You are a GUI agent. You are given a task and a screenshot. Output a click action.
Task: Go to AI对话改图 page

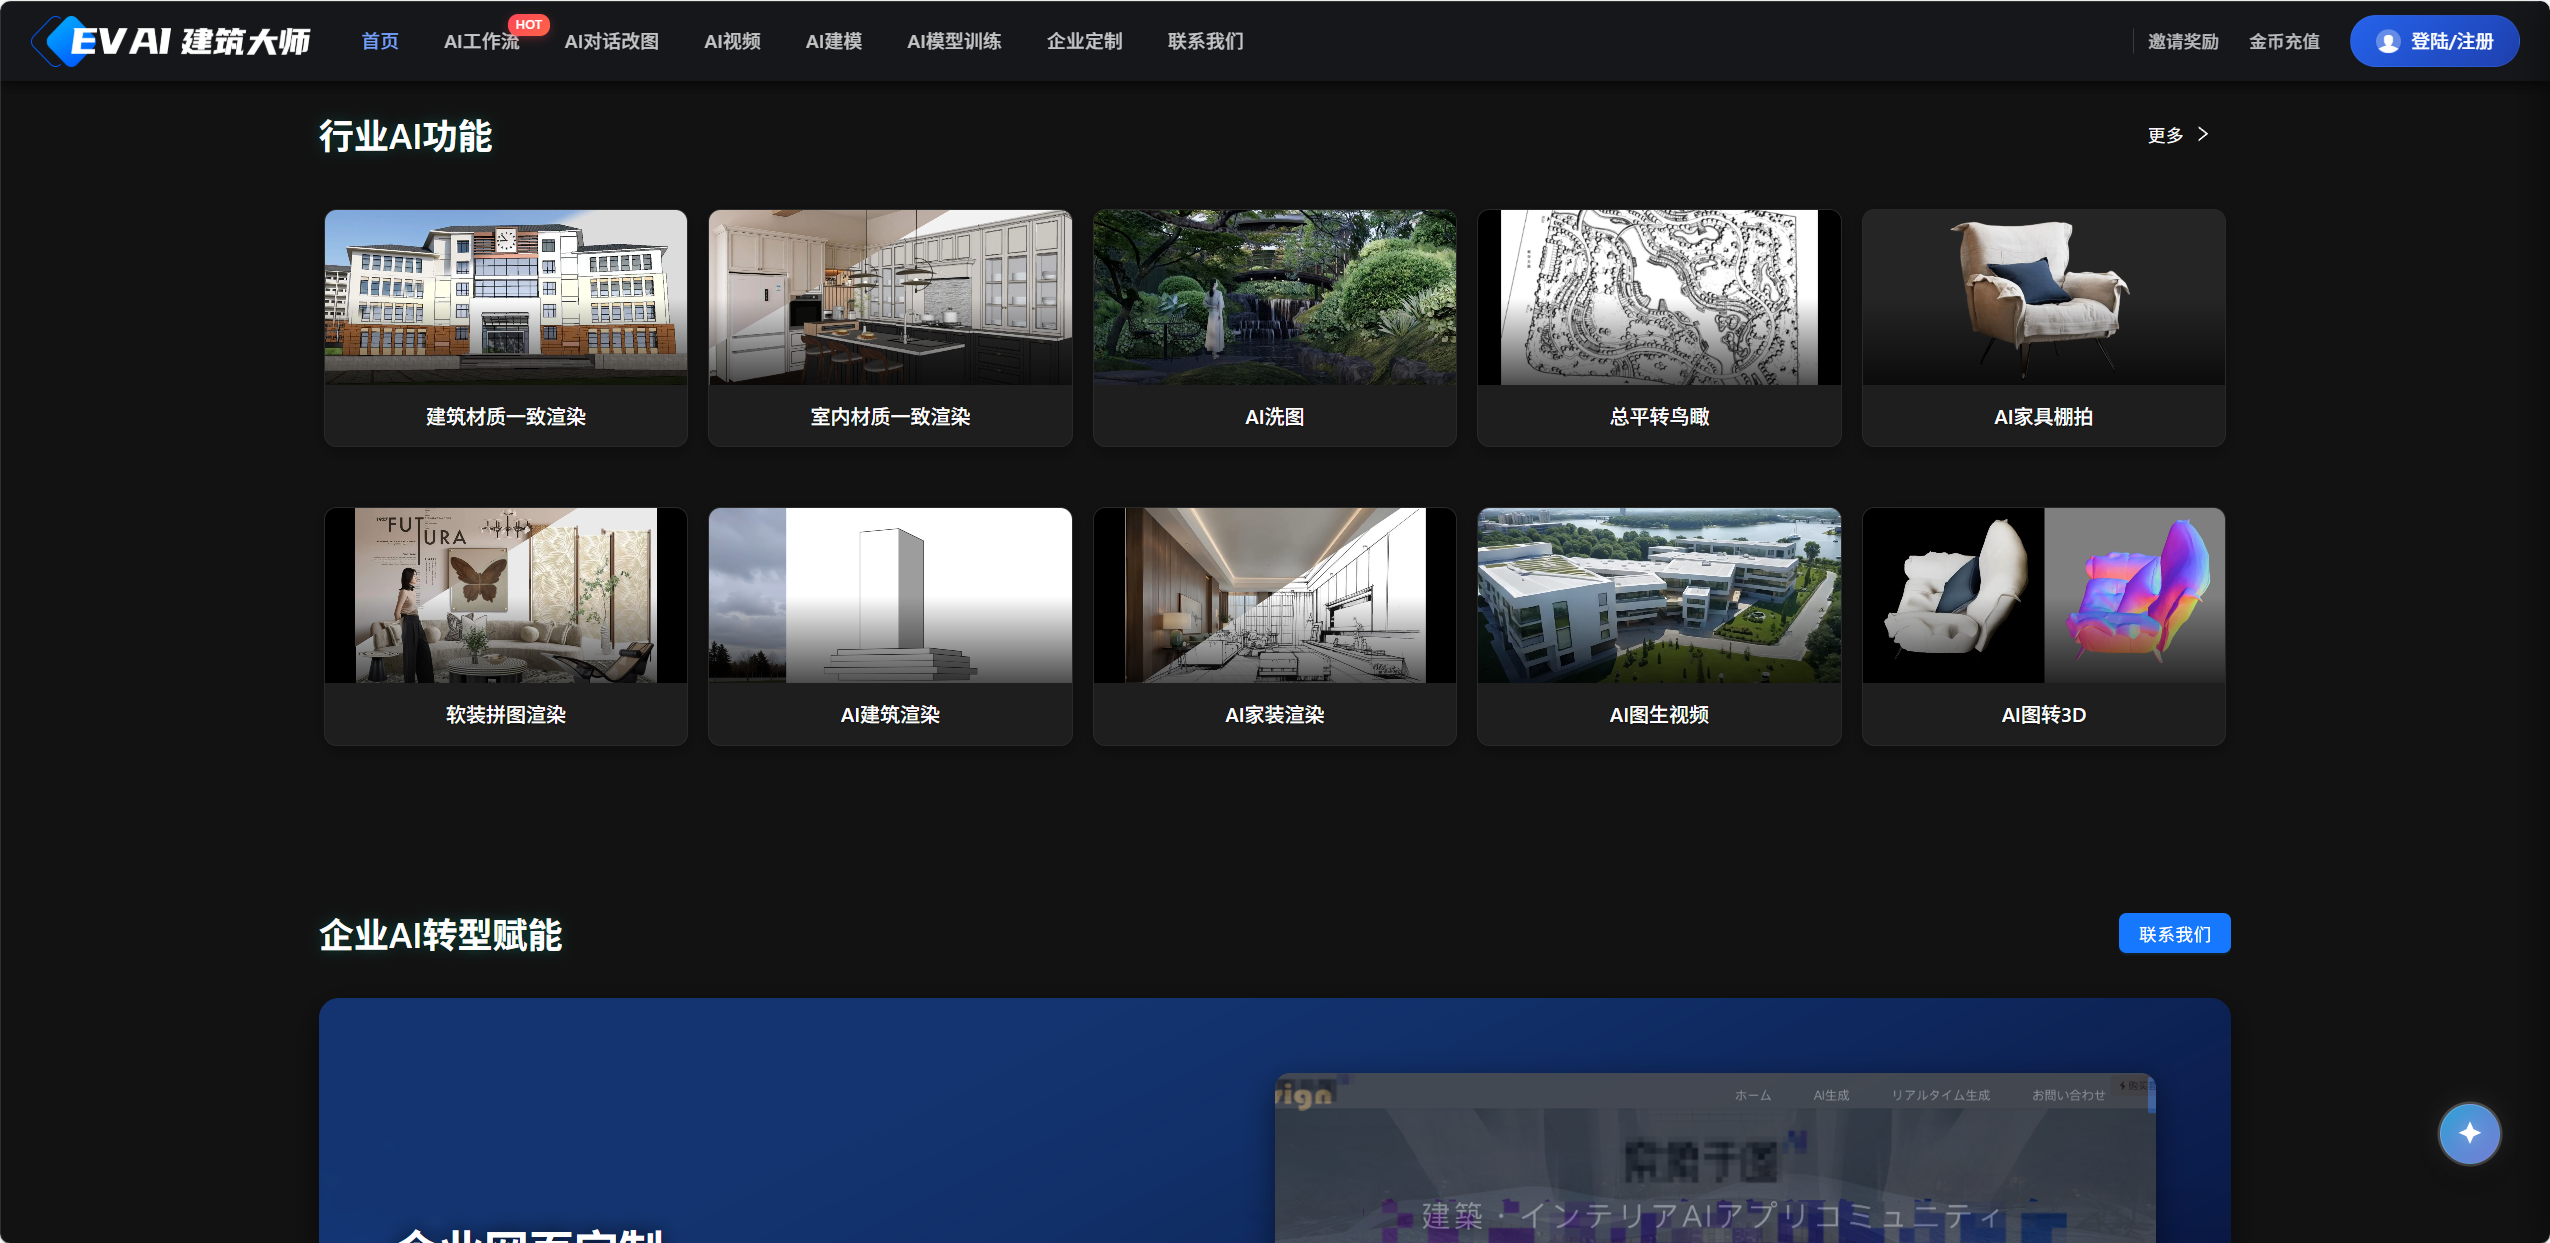(x=611, y=41)
